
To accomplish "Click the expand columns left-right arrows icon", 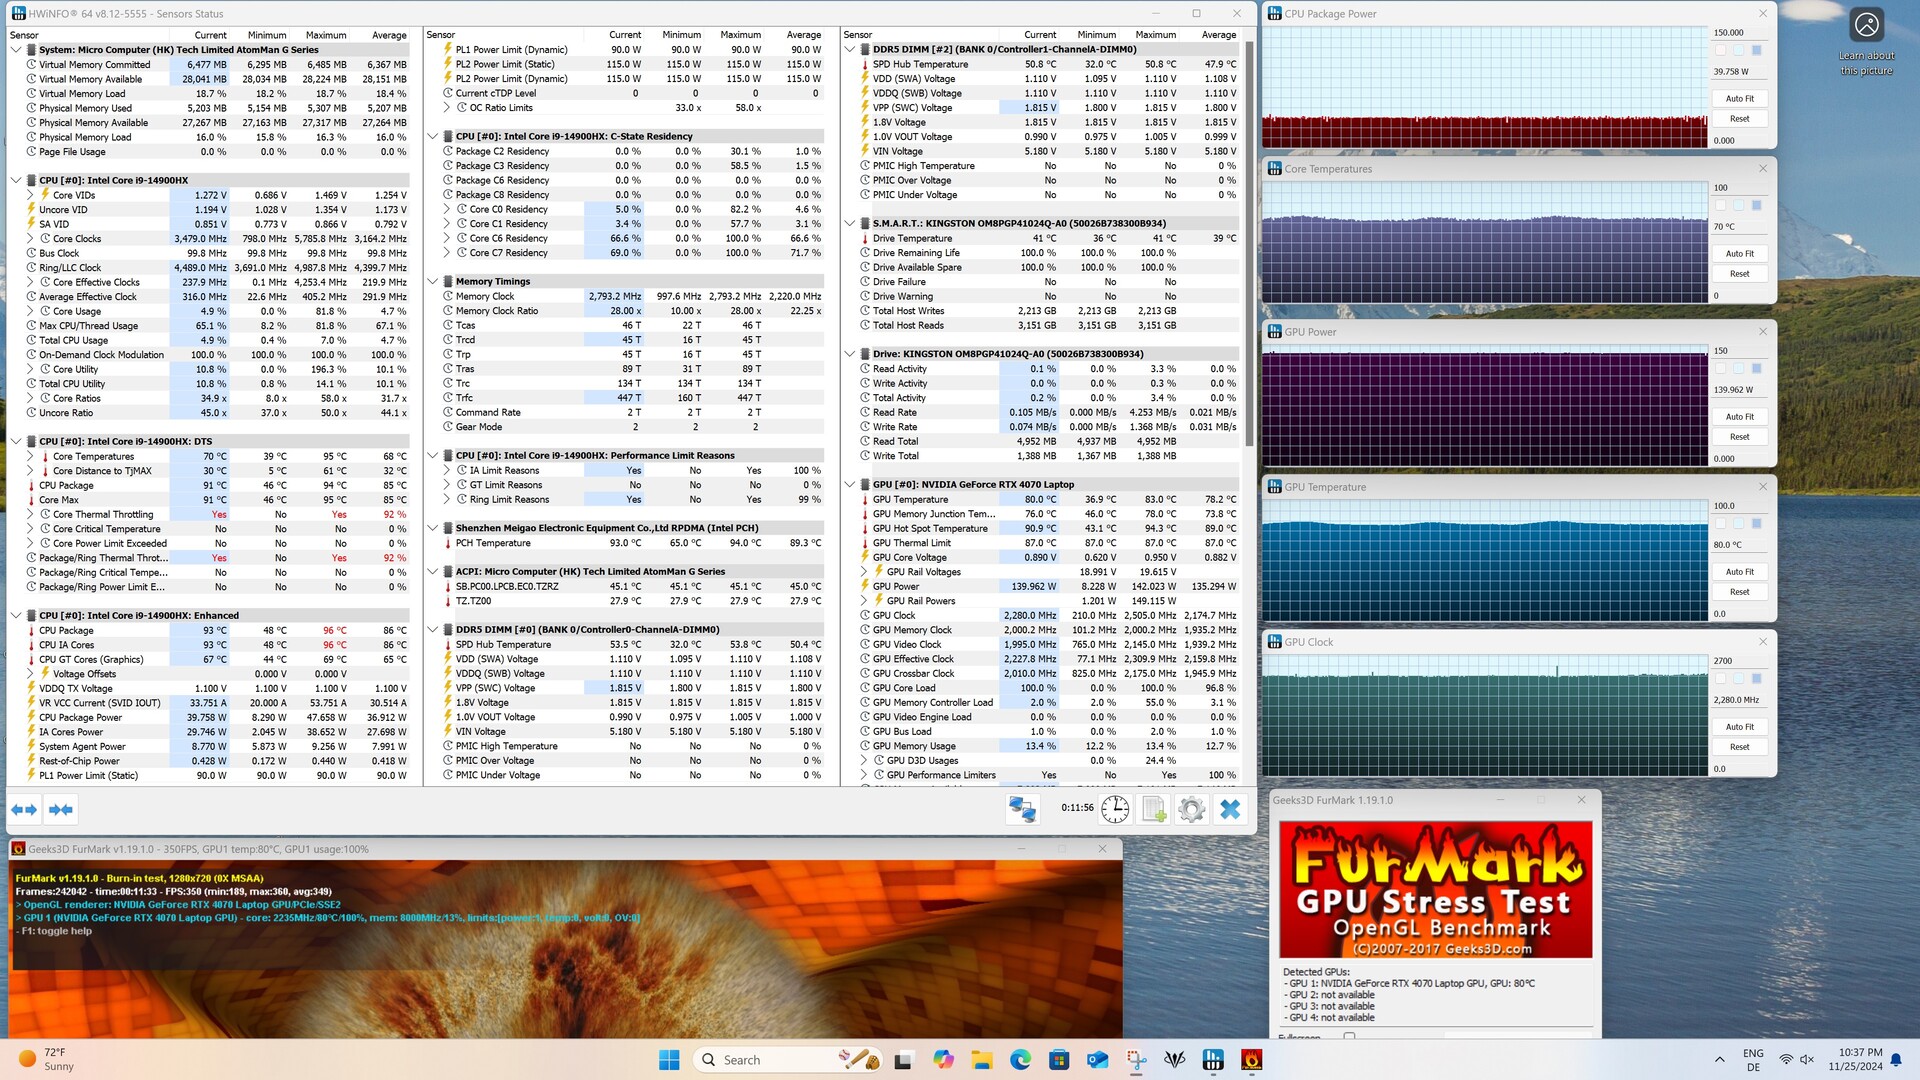I will [24, 809].
